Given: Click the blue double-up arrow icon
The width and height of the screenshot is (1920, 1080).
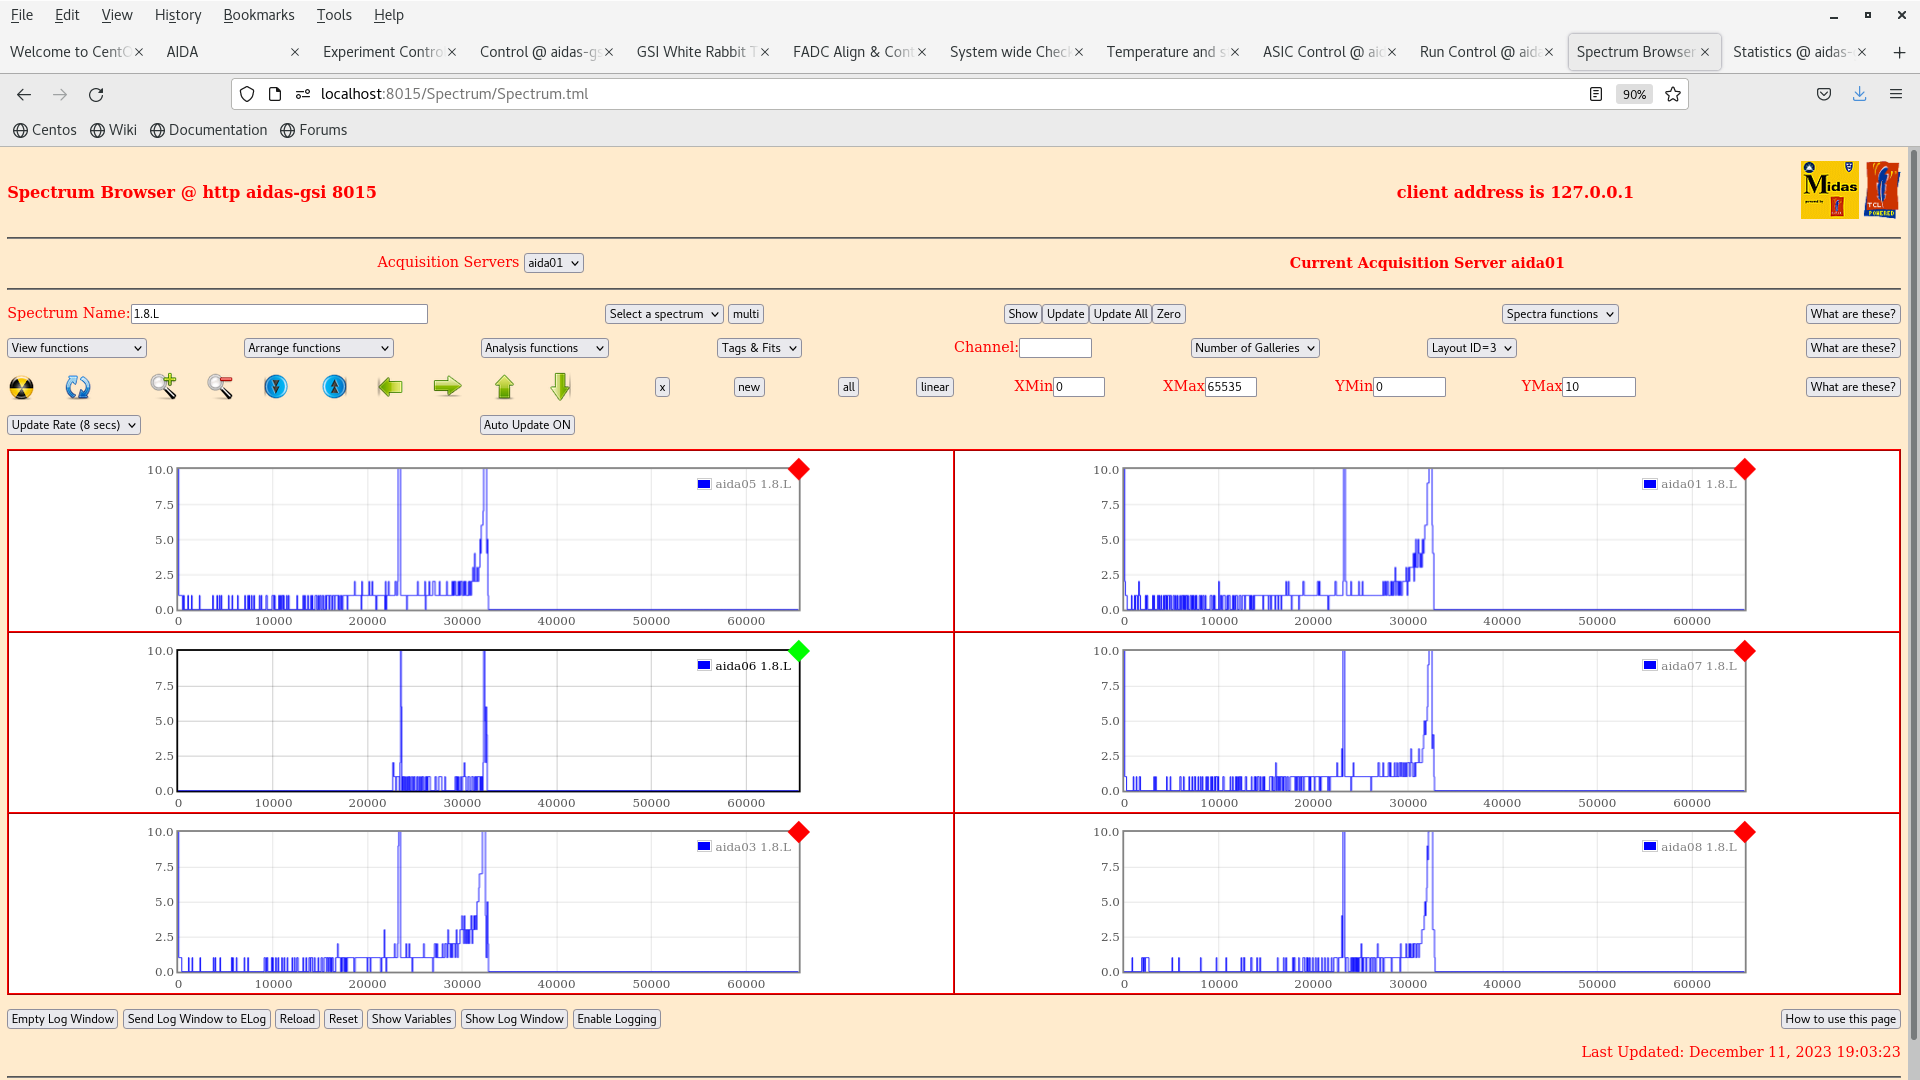Looking at the screenshot, I should pyautogui.click(x=335, y=386).
